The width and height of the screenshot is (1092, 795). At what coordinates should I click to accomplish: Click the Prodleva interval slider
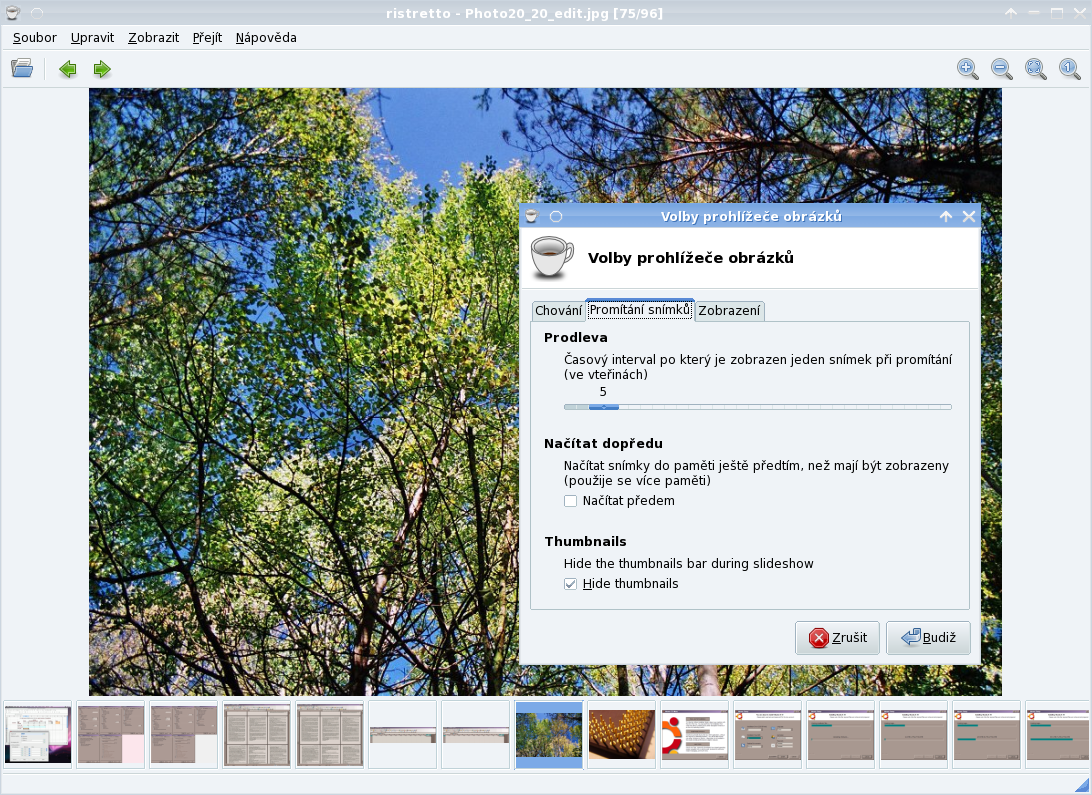point(758,407)
